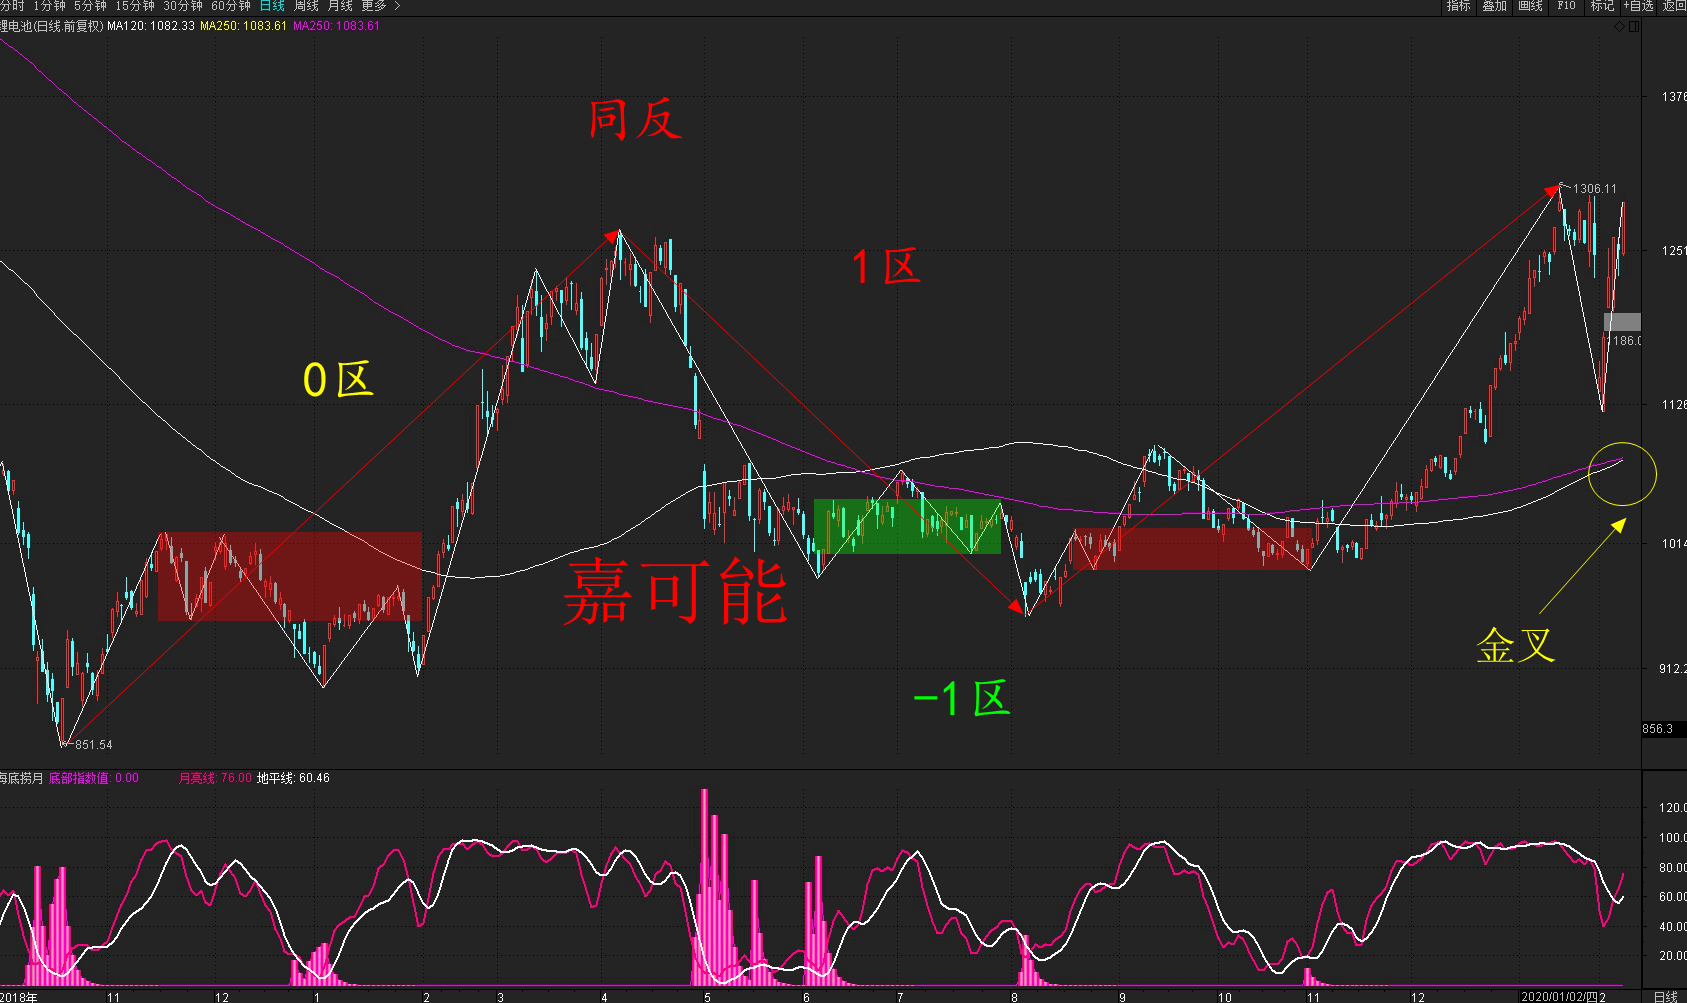The height and width of the screenshot is (1003, 1687).
Task: Click the 851.54 low price label
Action: click(x=94, y=745)
